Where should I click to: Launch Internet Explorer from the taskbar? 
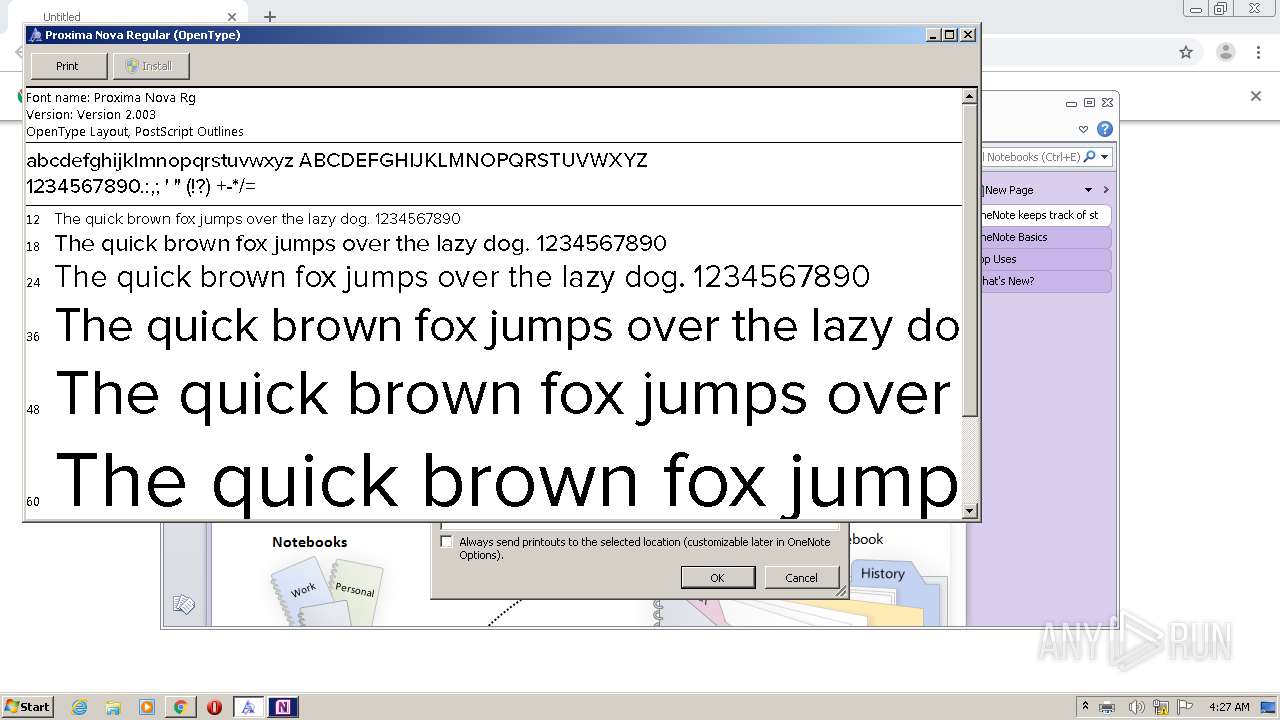(x=79, y=707)
